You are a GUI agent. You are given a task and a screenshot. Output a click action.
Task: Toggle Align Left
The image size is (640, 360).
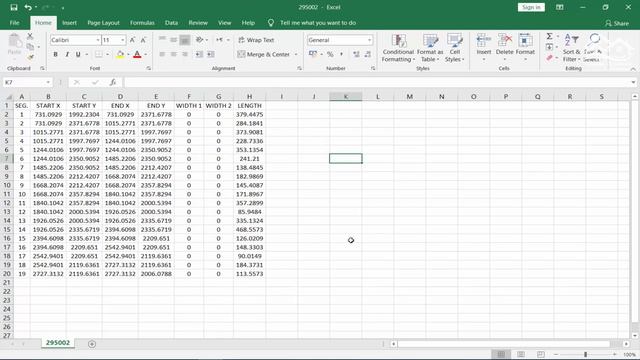(162, 54)
